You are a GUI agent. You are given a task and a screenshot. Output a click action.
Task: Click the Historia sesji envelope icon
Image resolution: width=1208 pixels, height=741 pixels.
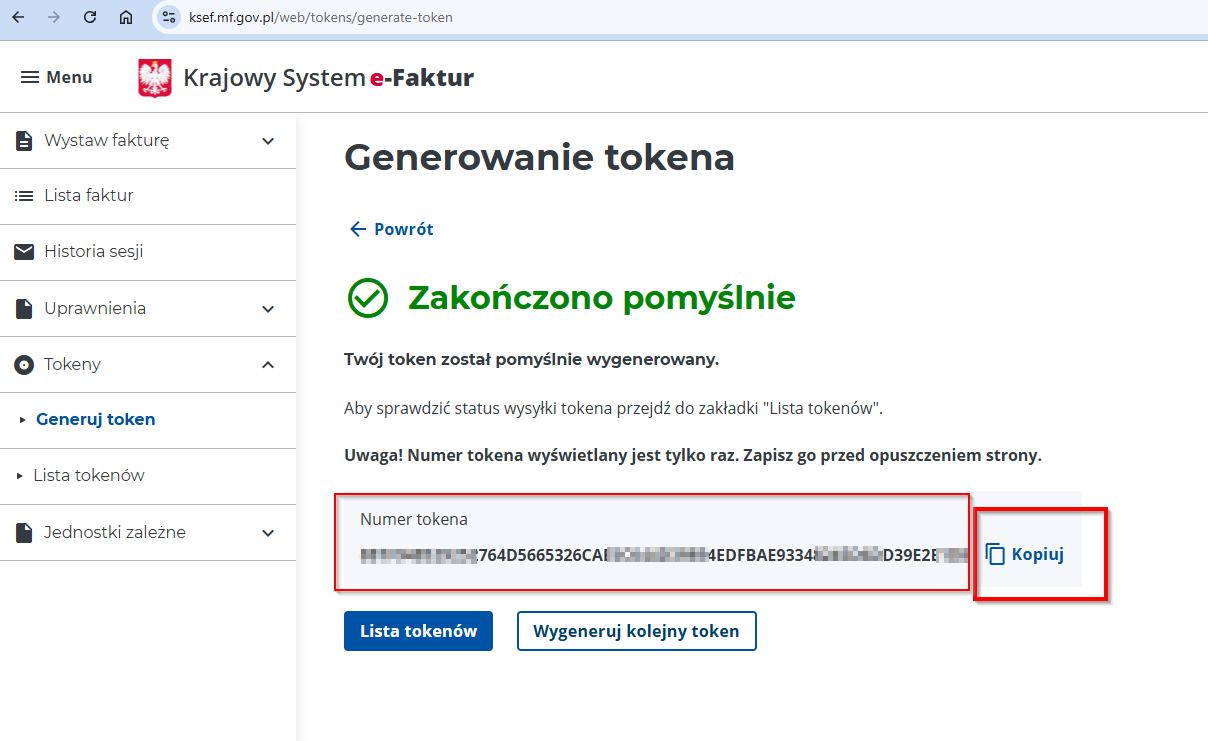tap(24, 252)
